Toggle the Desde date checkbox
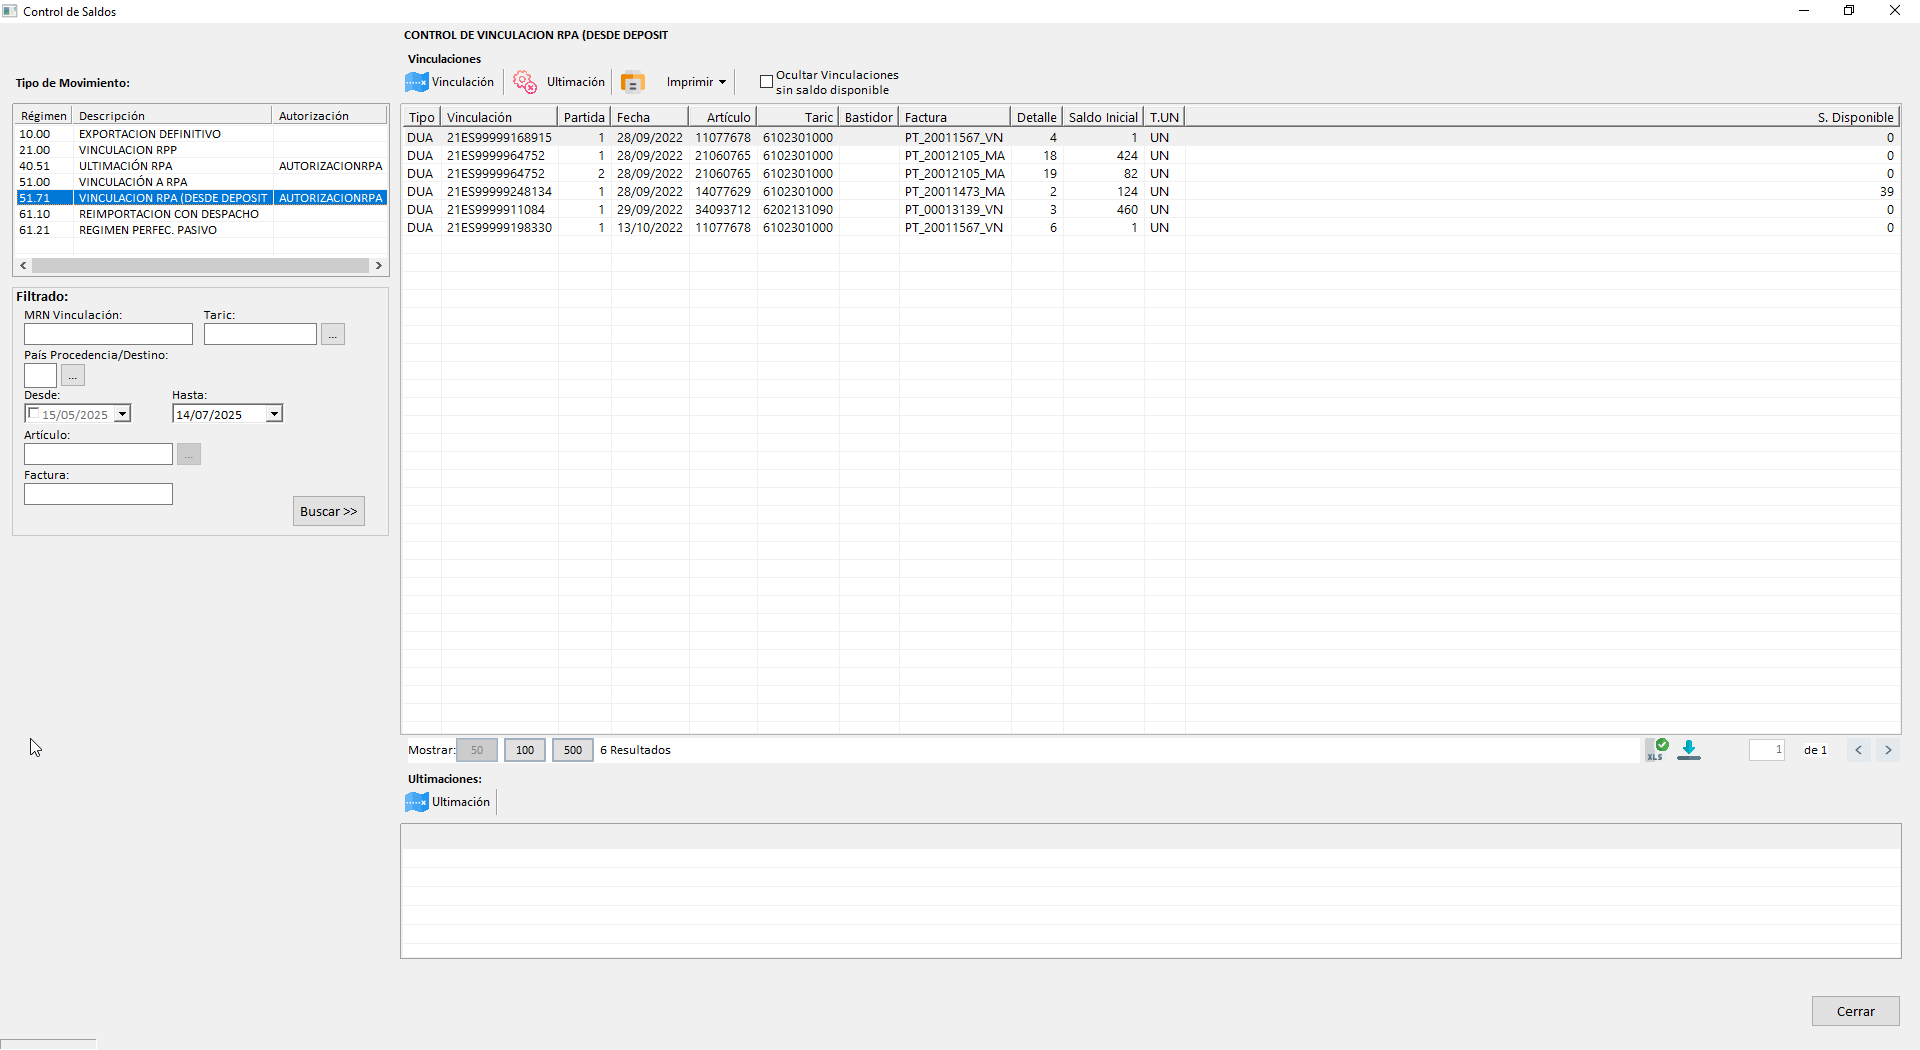This screenshot has width=1920, height=1050. (34, 414)
